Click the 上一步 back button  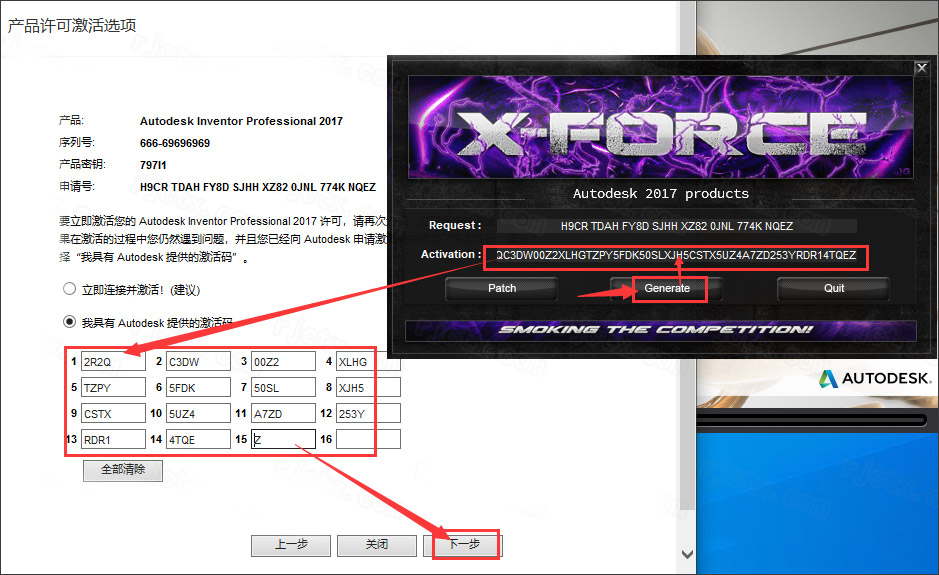(x=291, y=545)
